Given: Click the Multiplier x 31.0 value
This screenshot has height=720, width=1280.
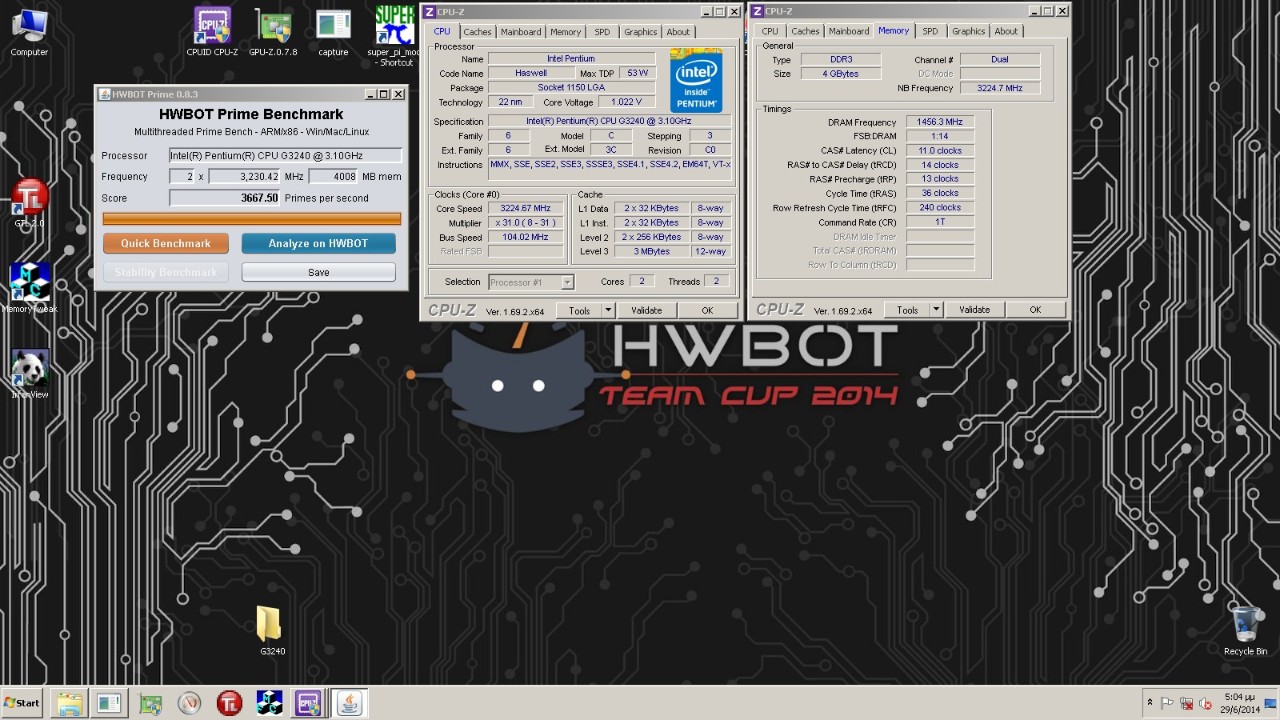Looking at the screenshot, I should click(x=525, y=223).
